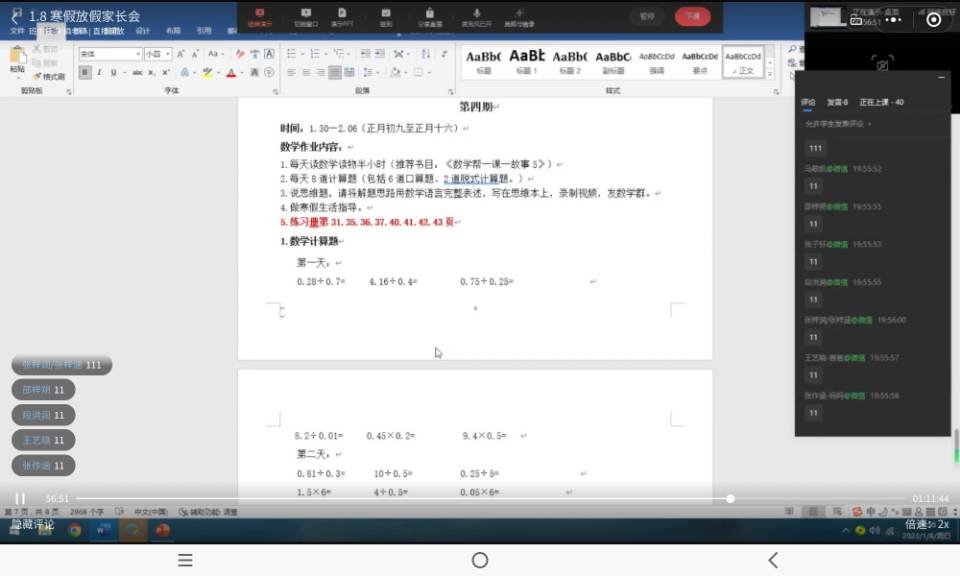Click the Grow Font icon

pos(181,54)
